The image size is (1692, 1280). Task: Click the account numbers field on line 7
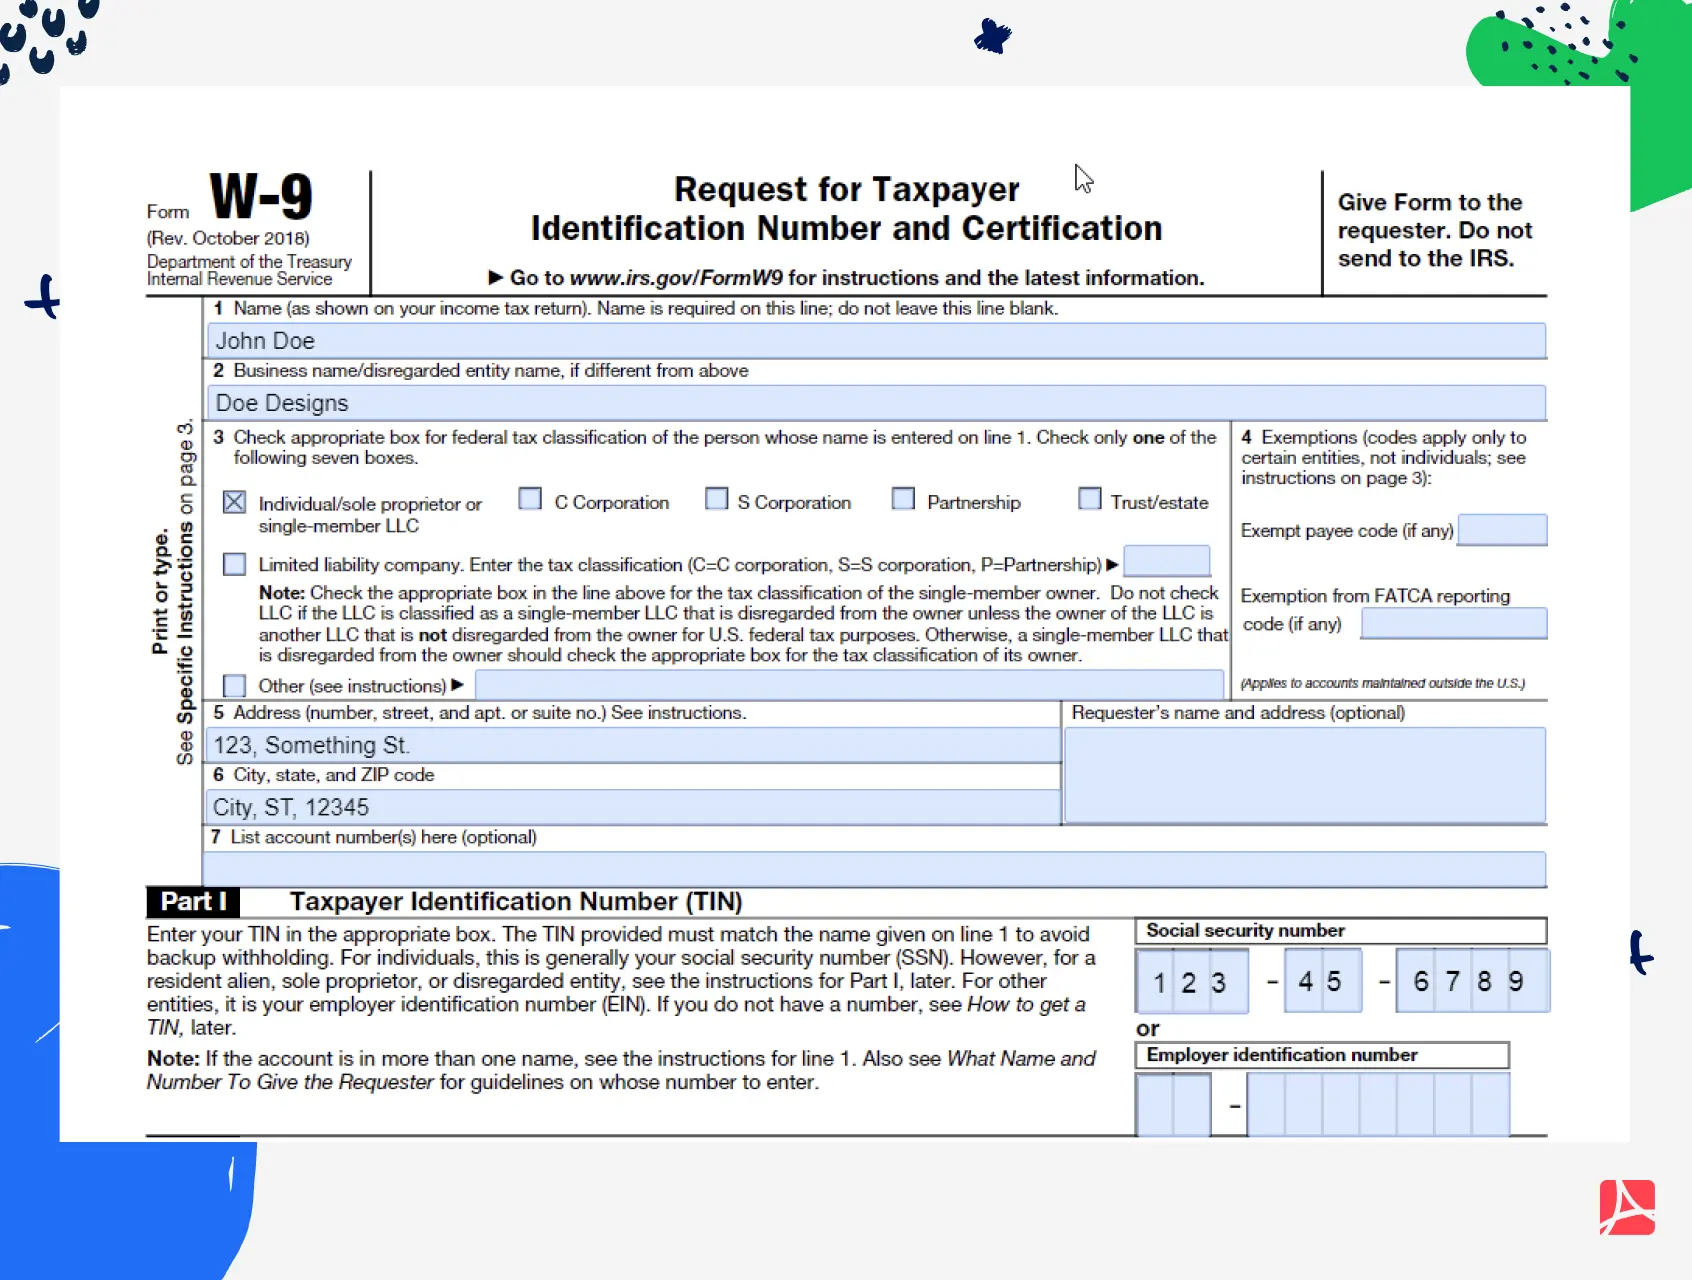(x=875, y=868)
